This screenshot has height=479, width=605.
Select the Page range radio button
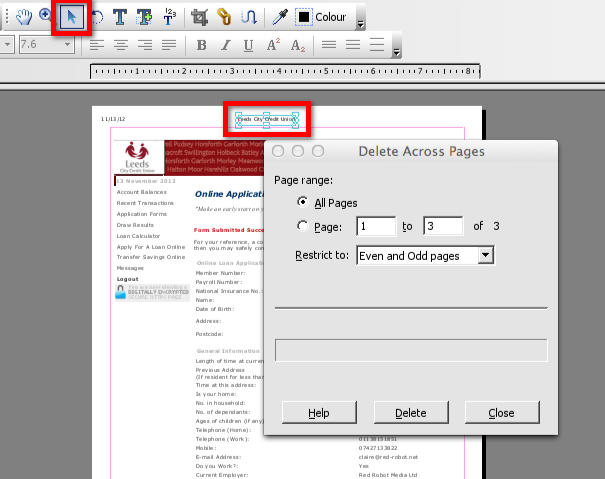303,227
